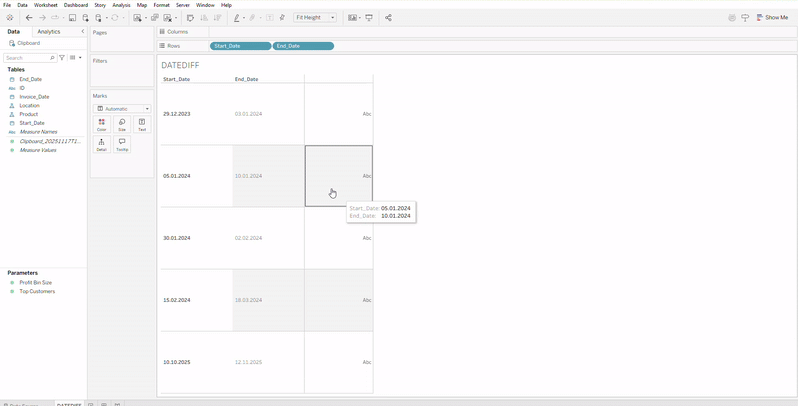798x406 pixels.
Task: Click the Share icon in toolbar
Action: [388, 18]
